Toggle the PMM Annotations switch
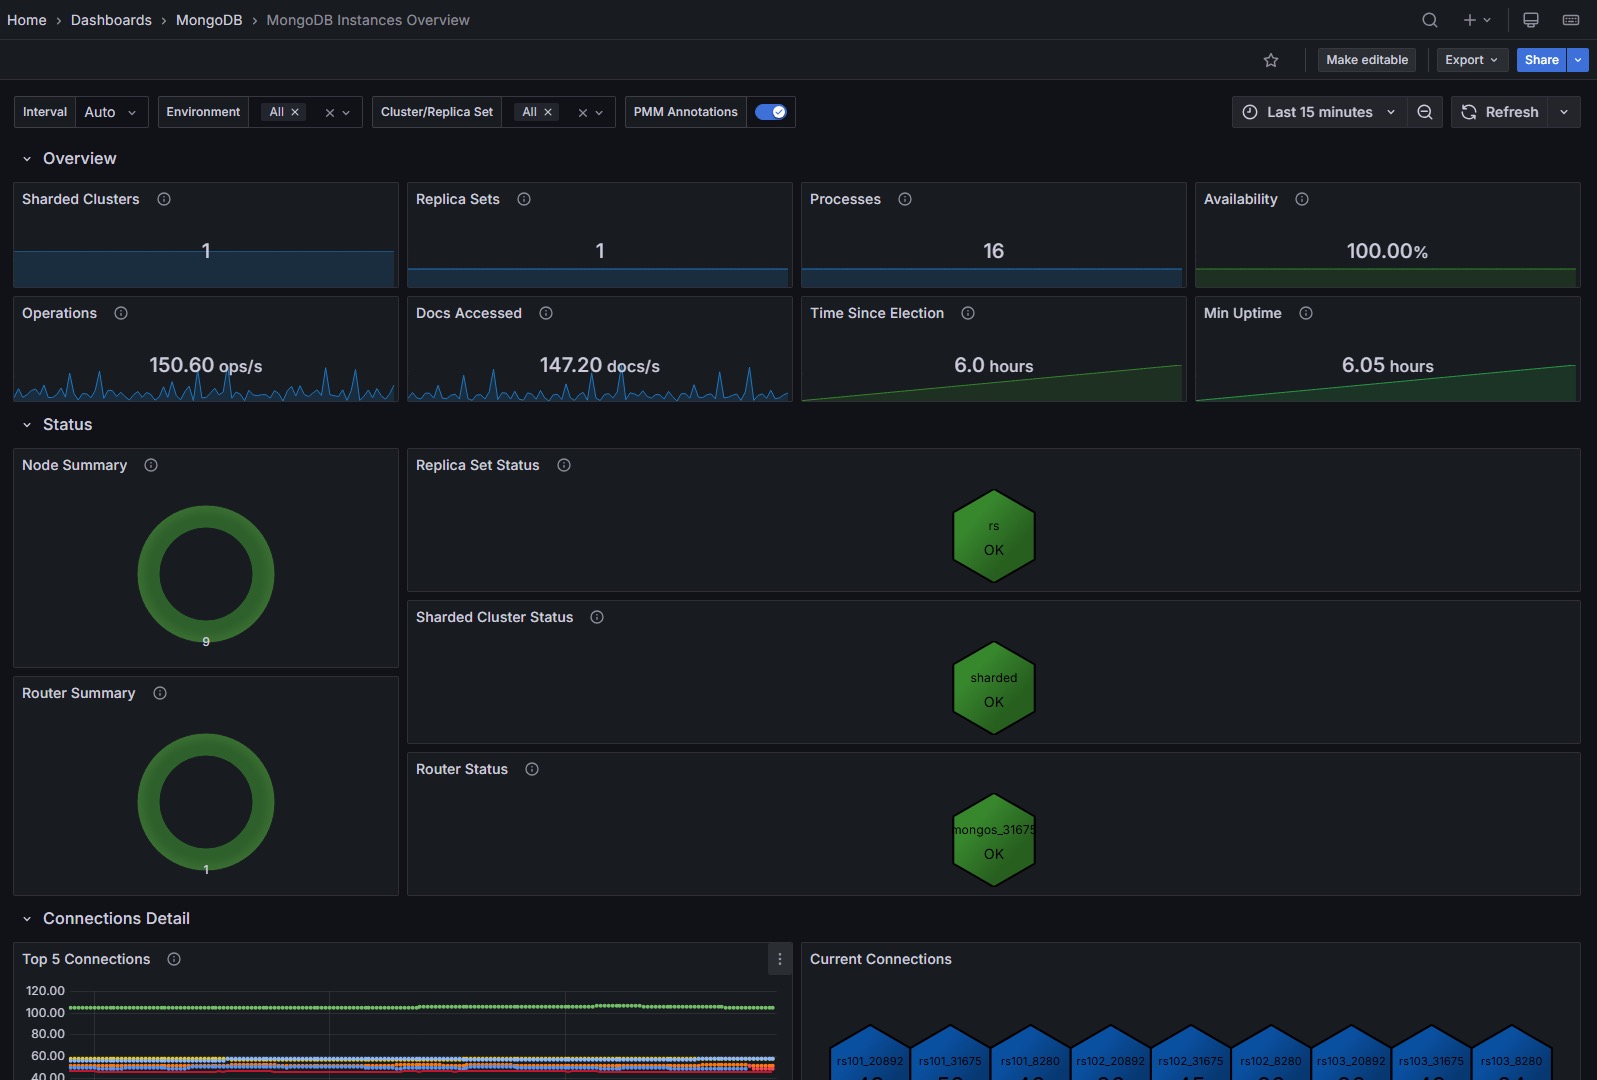The height and width of the screenshot is (1080, 1597). (x=770, y=112)
